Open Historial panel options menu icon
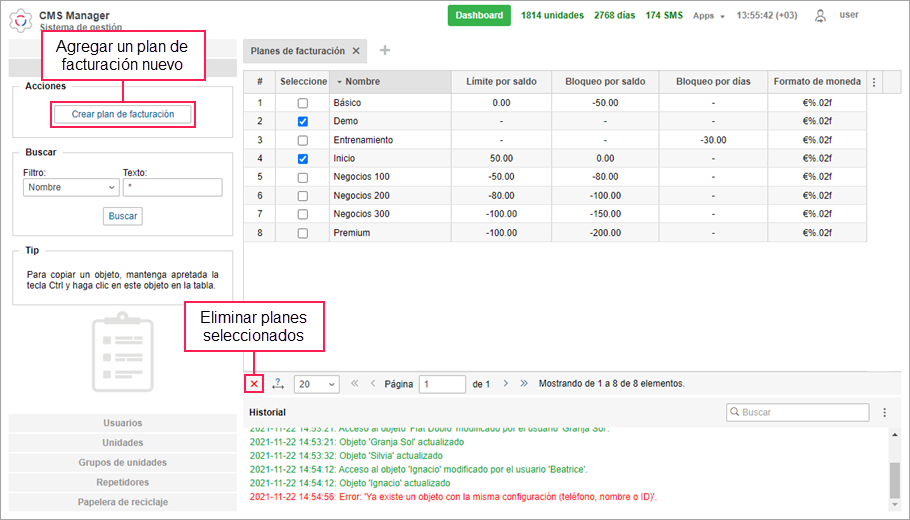 click(884, 413)
